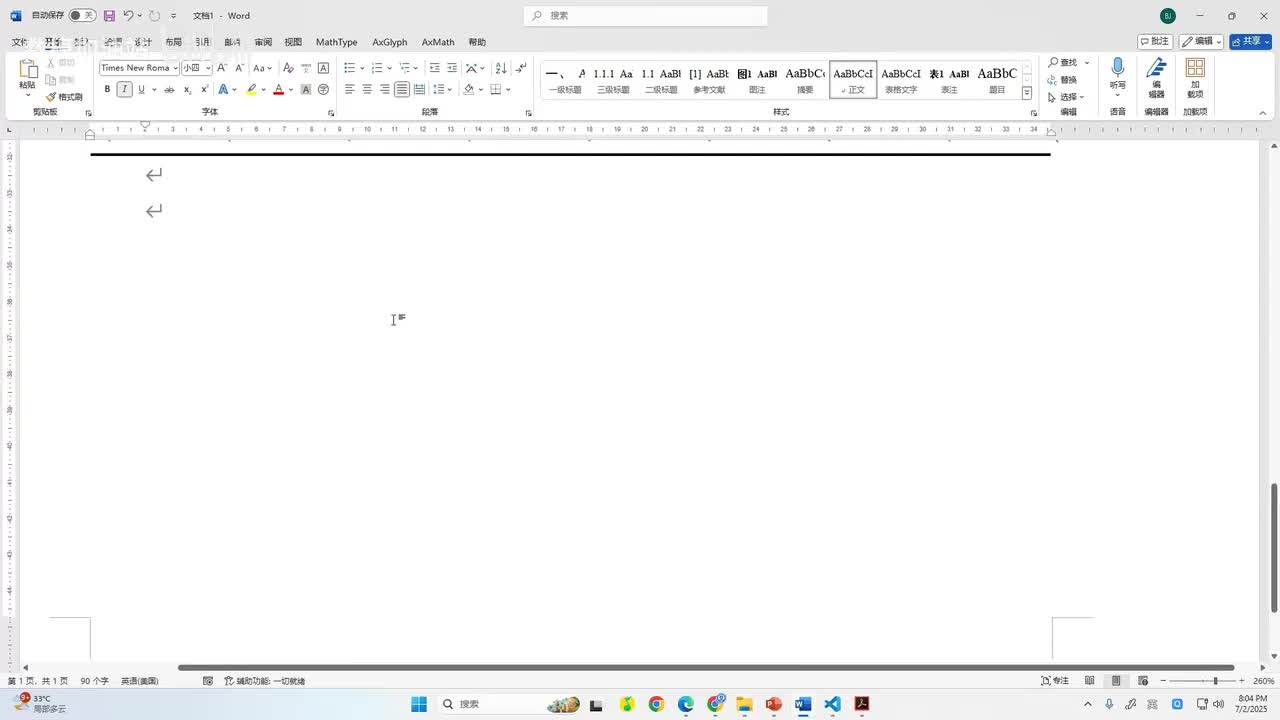The image size is (1280, 720).
Task: Apply the text highlight color
Action: [252, 90]
